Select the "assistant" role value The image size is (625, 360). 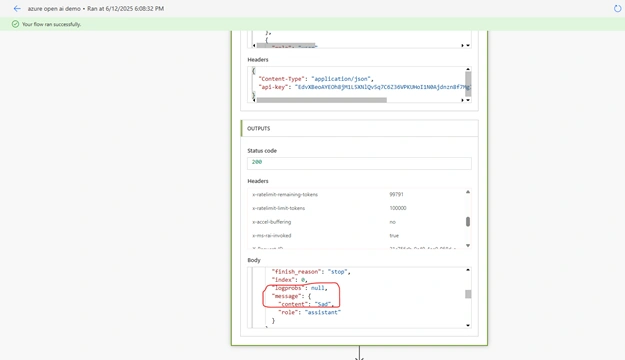[322, 312]
